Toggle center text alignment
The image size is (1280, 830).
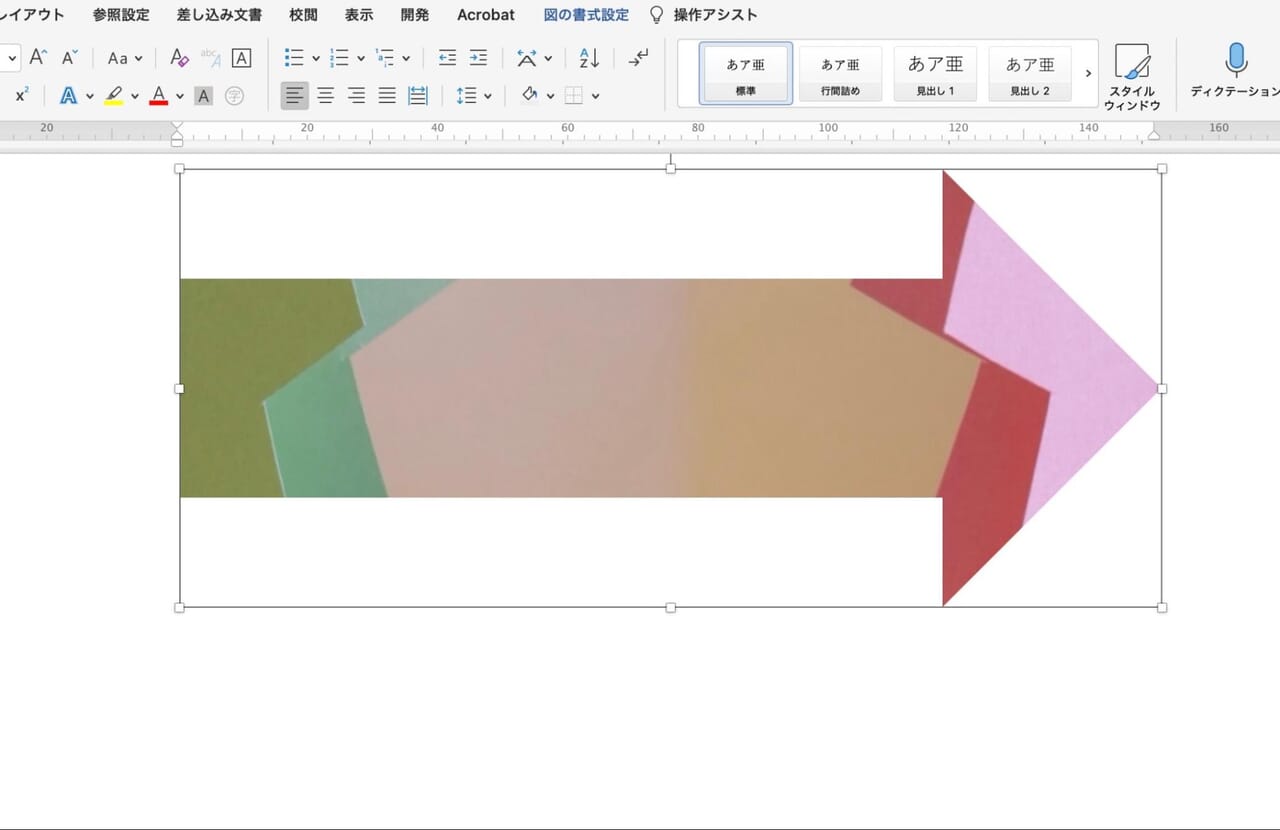(325, 96)
